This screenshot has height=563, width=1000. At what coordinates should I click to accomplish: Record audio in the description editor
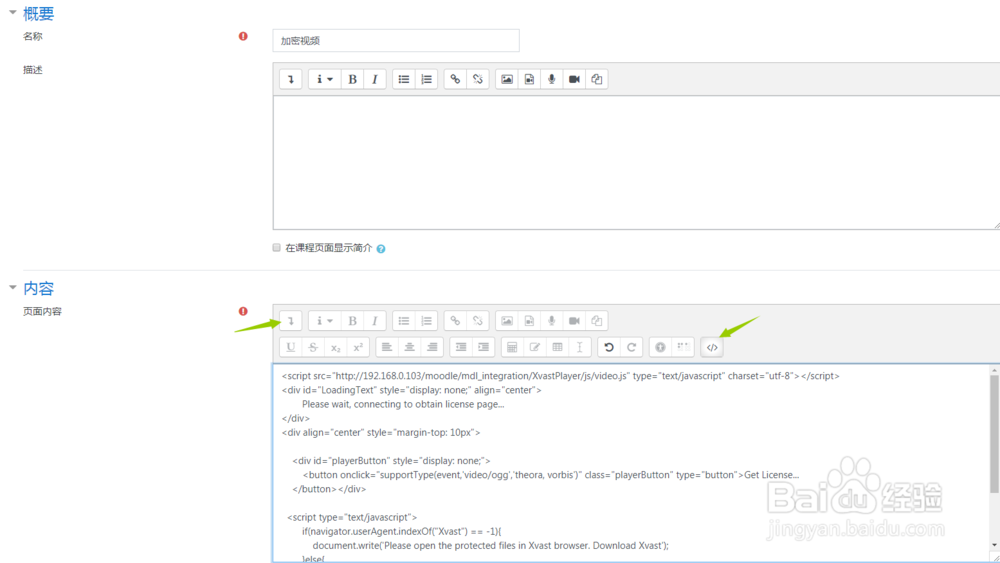coord(552,79)
